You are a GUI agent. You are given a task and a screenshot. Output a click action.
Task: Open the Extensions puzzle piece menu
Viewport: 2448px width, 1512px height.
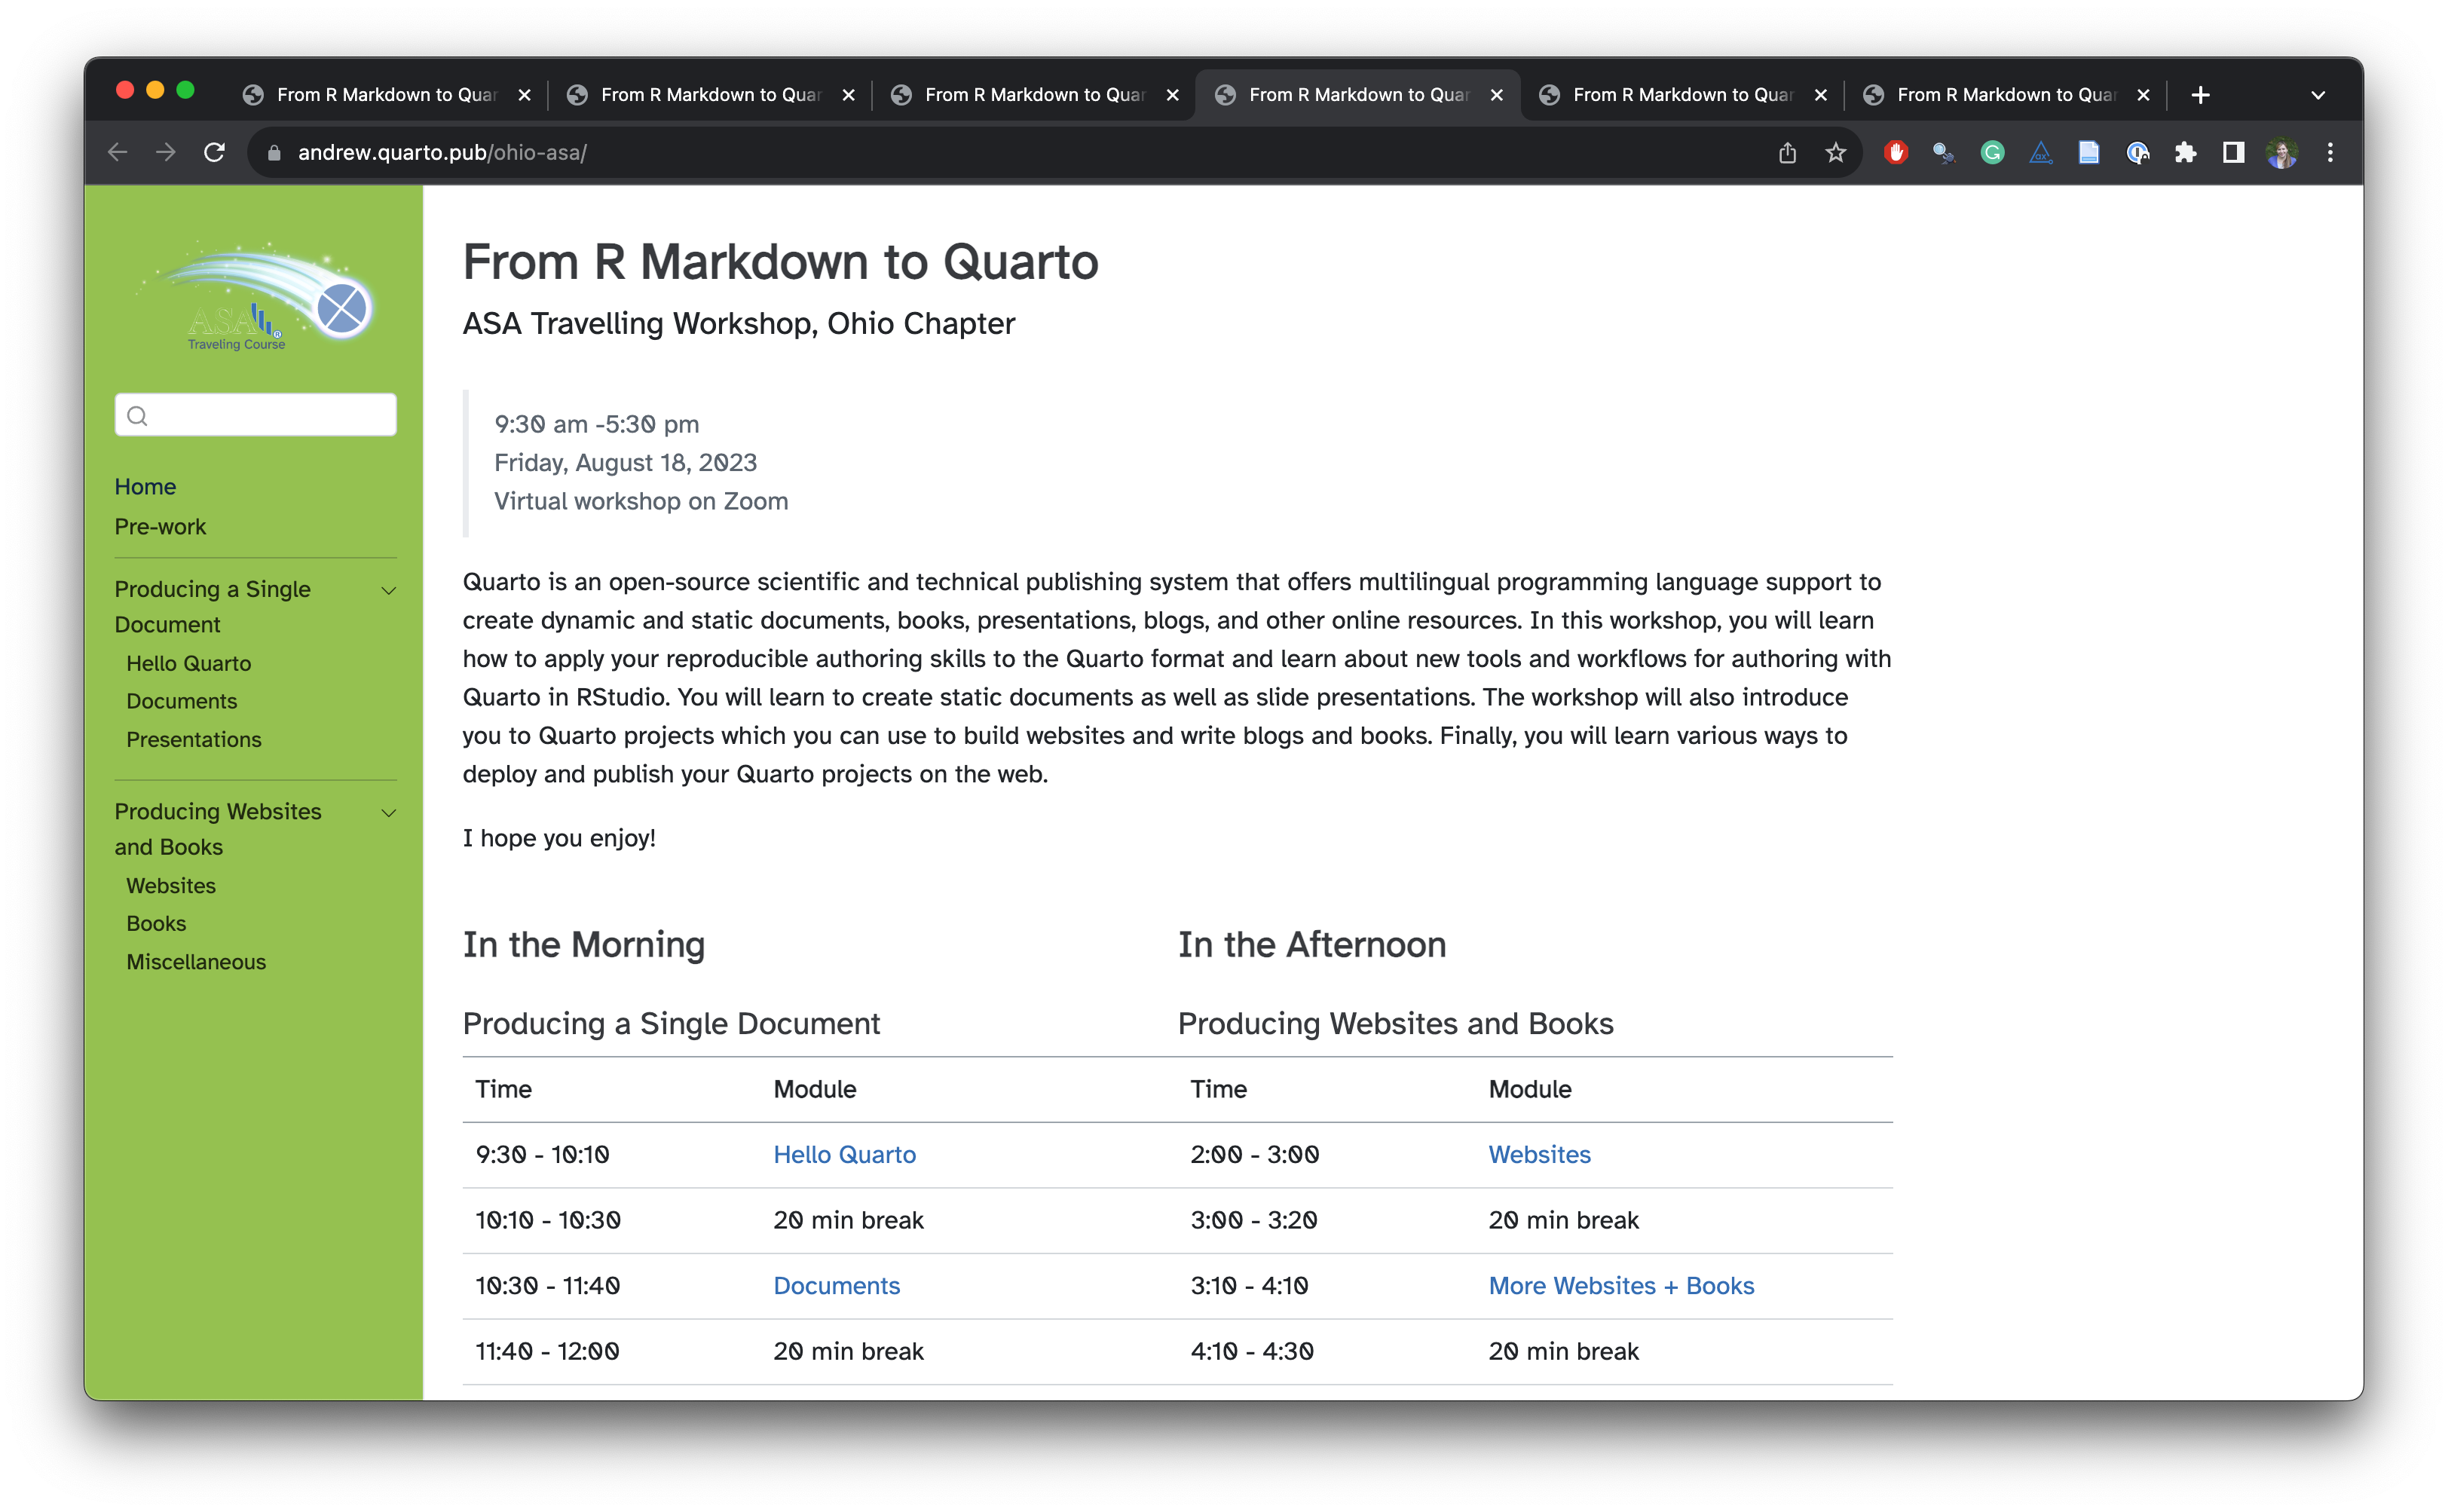tap(2185, 152)
